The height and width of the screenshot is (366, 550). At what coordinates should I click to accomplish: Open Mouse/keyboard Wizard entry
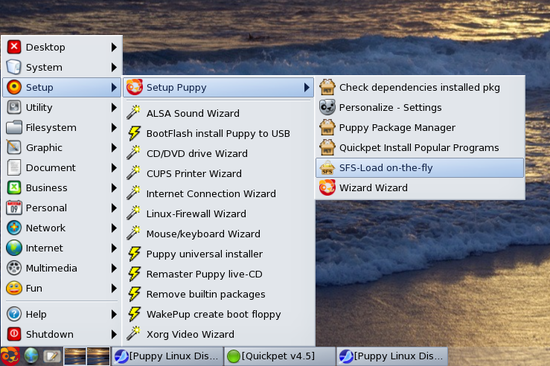[217, 234]
